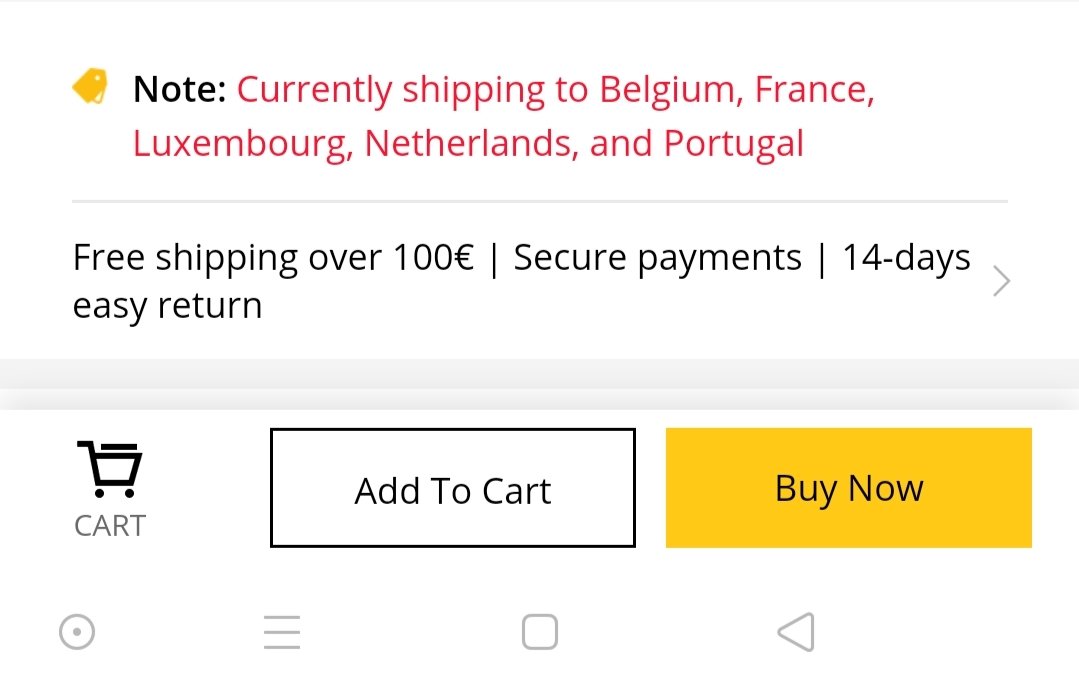Click the Luxembourg, Netherlands, and Portugal line
Viewport: 1079px width, 697px height.
pyautogui.click(x=468, y=144)
